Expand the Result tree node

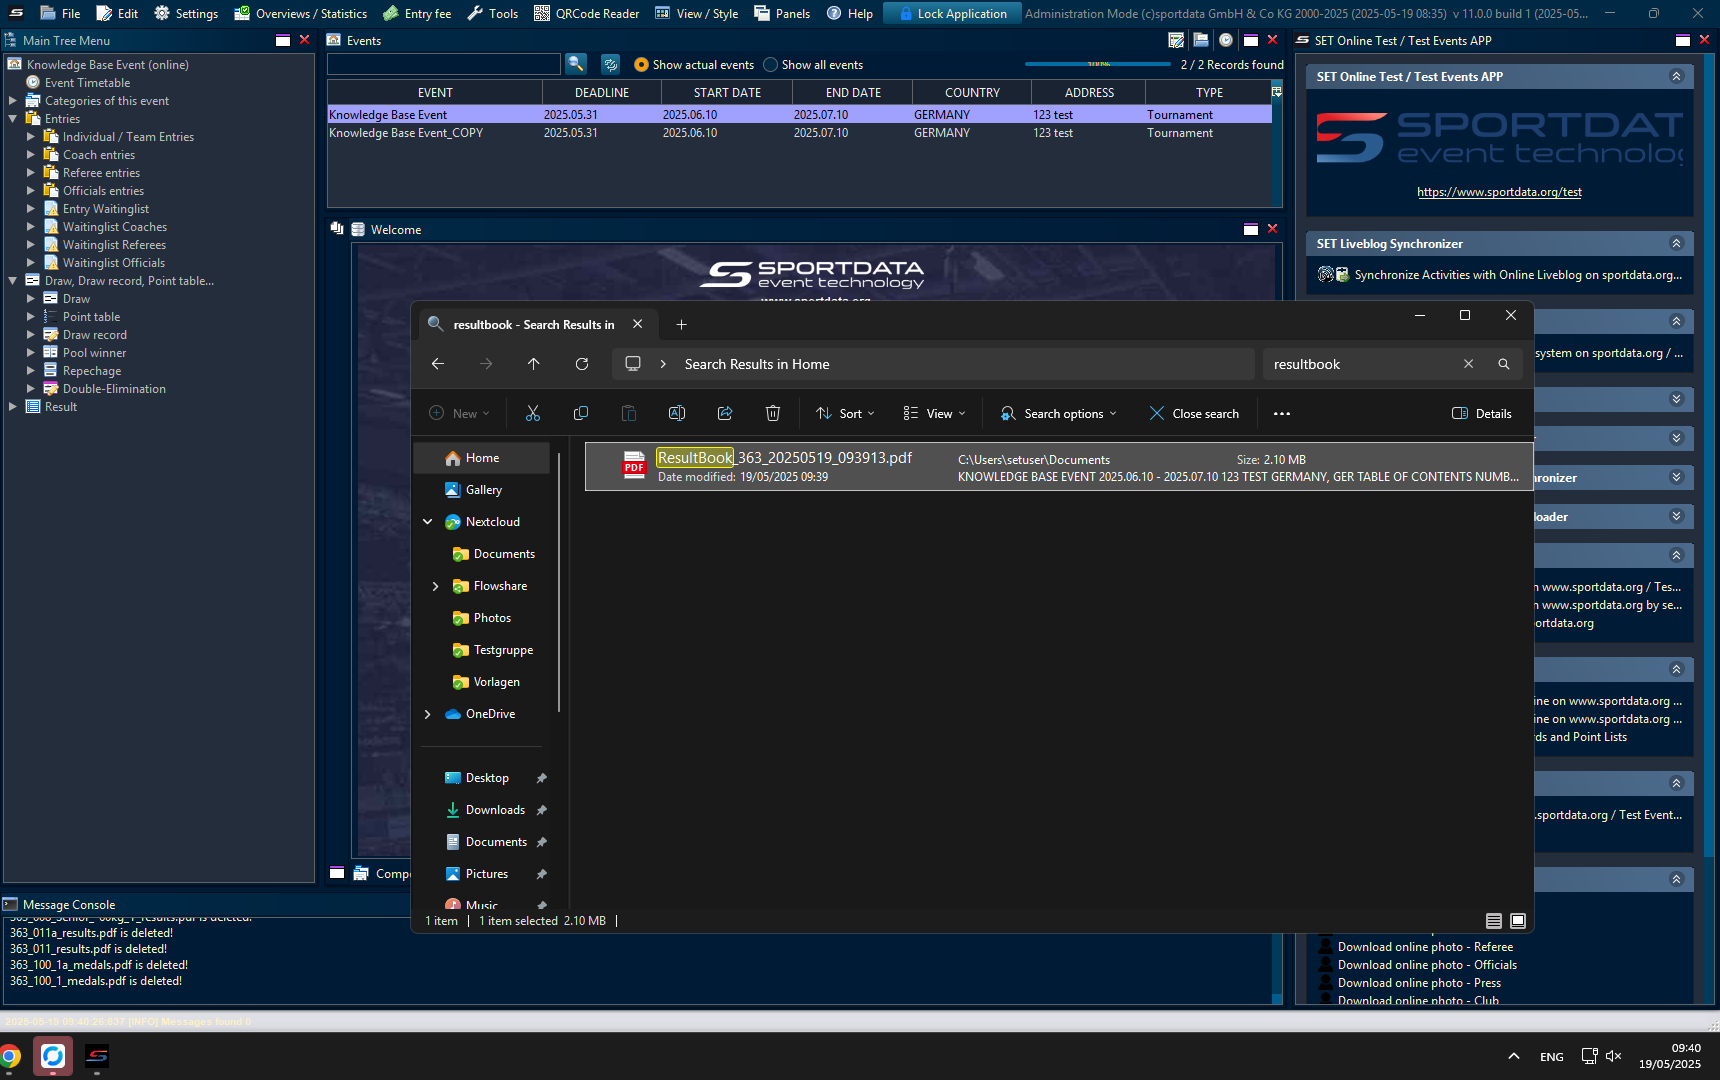click(13, 407)
